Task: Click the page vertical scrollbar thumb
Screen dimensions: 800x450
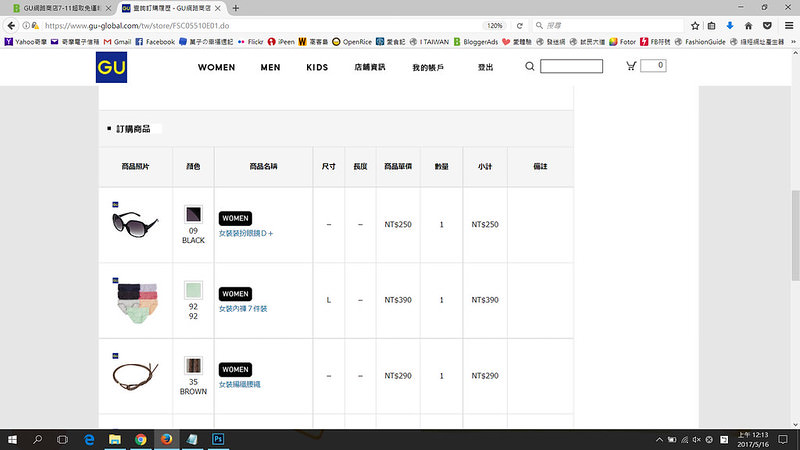Action: tap(795, 235)
